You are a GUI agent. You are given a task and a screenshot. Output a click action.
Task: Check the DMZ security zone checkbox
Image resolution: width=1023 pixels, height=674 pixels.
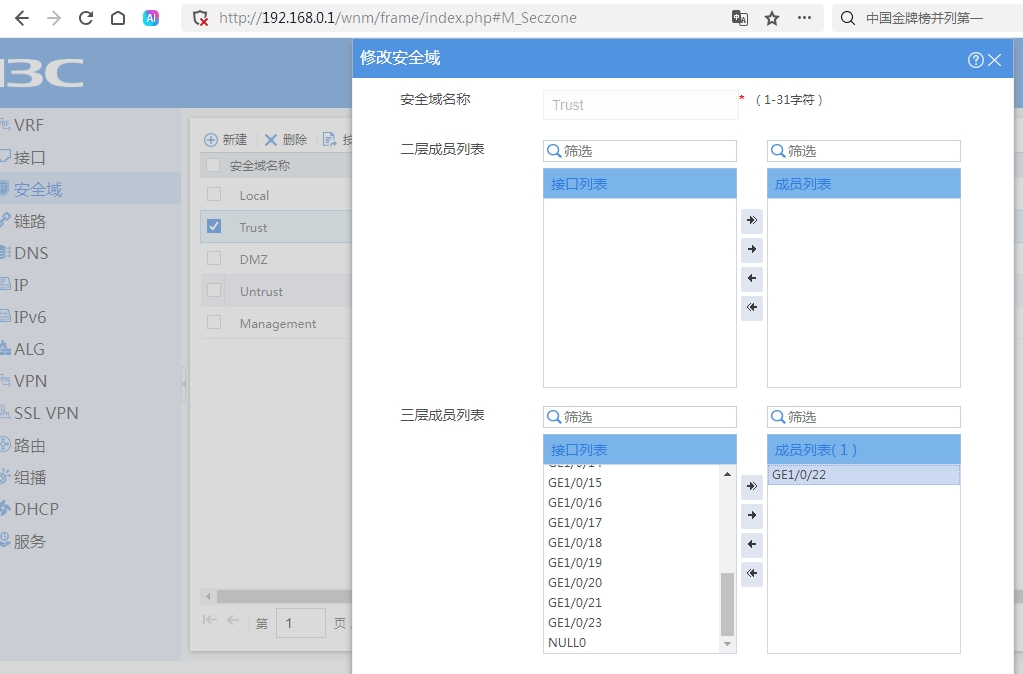[x=213, y=258]
